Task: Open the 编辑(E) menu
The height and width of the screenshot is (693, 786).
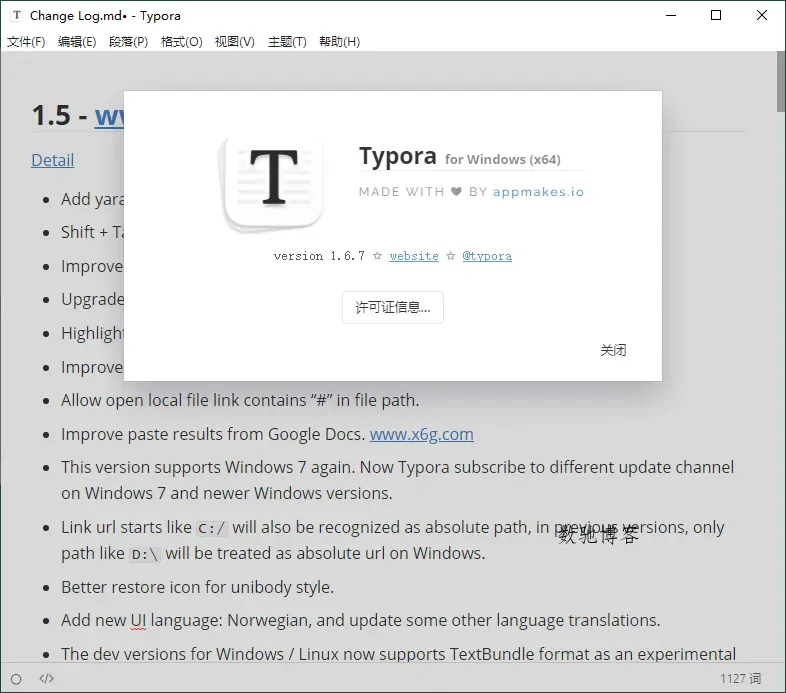Action: tap(77, 42)
